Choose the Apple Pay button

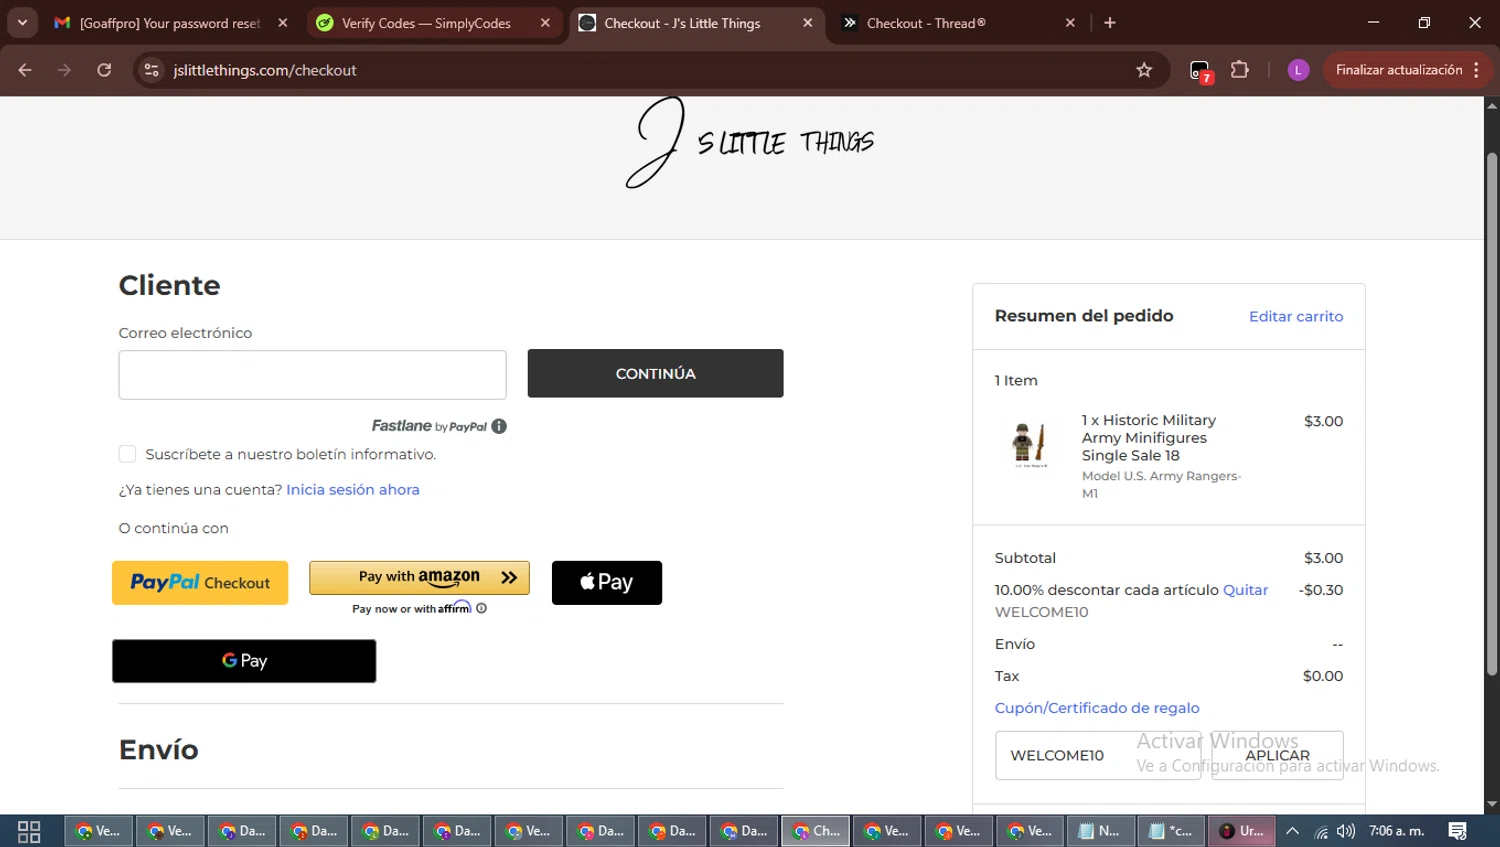coord(607,583)
